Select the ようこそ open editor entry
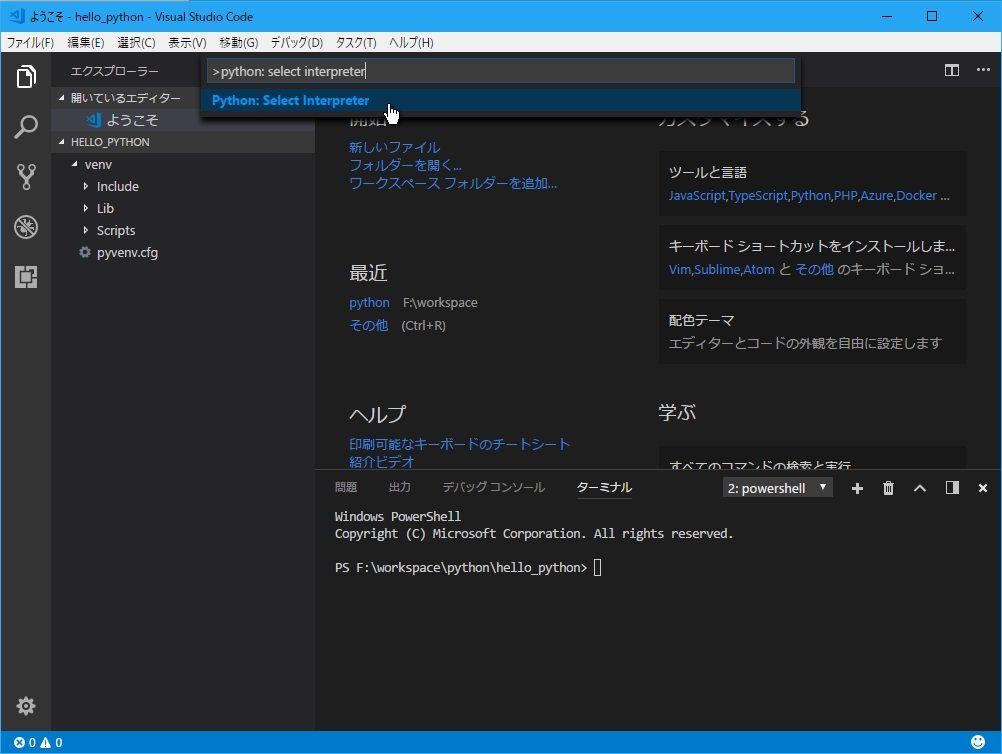1002x754 pixels. pos(183,120)
